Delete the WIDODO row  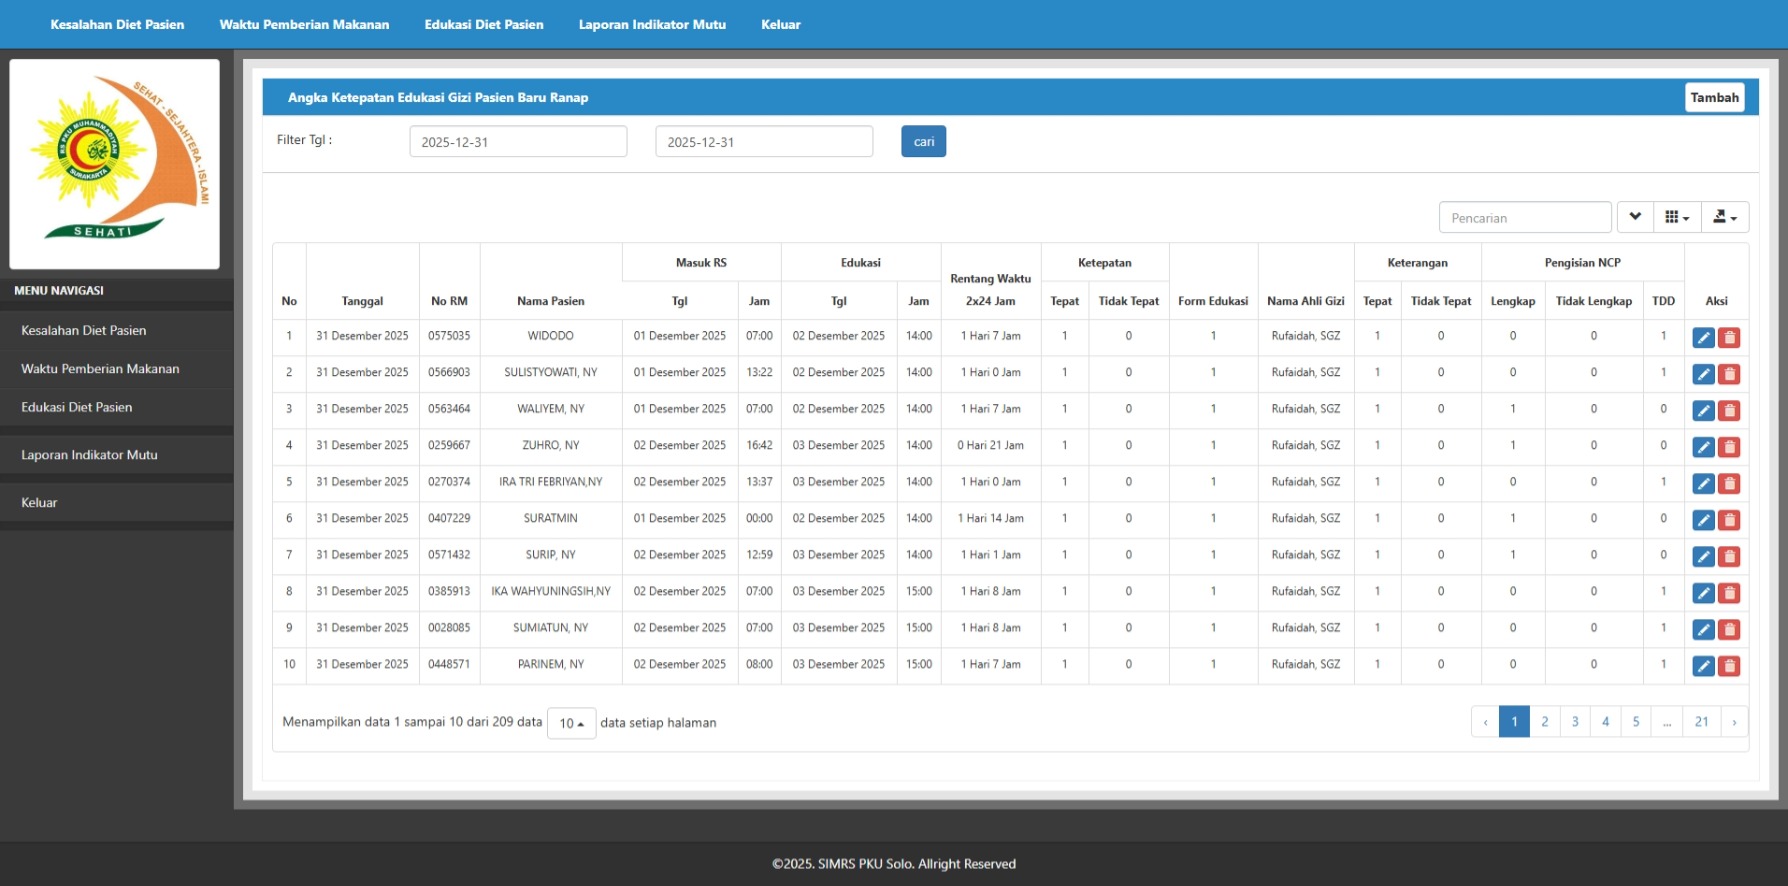(x=1729, y=338)
